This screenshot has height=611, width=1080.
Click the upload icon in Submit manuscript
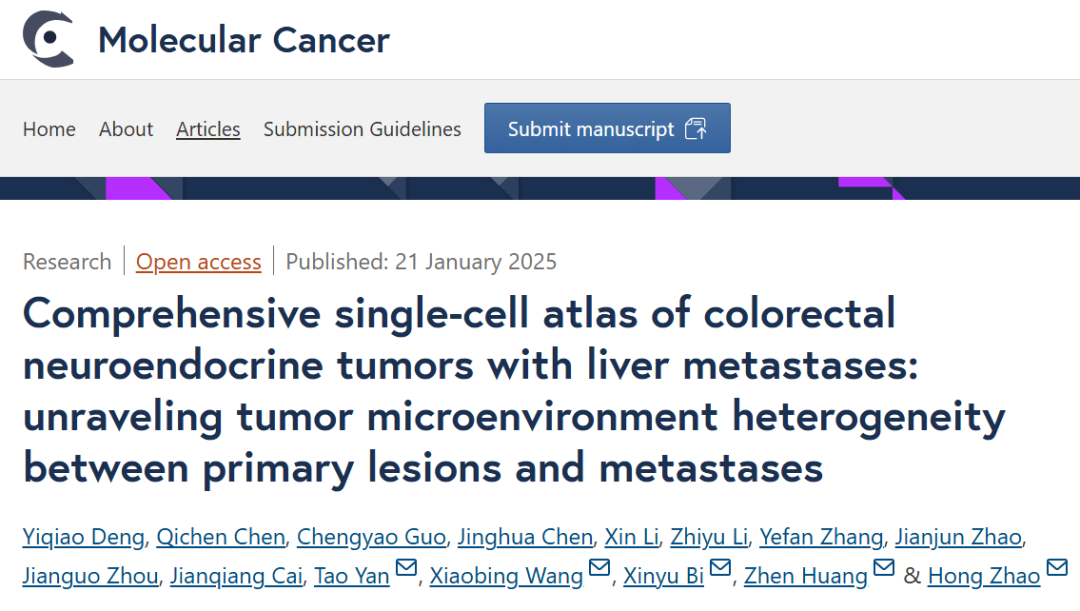point(696,129)
